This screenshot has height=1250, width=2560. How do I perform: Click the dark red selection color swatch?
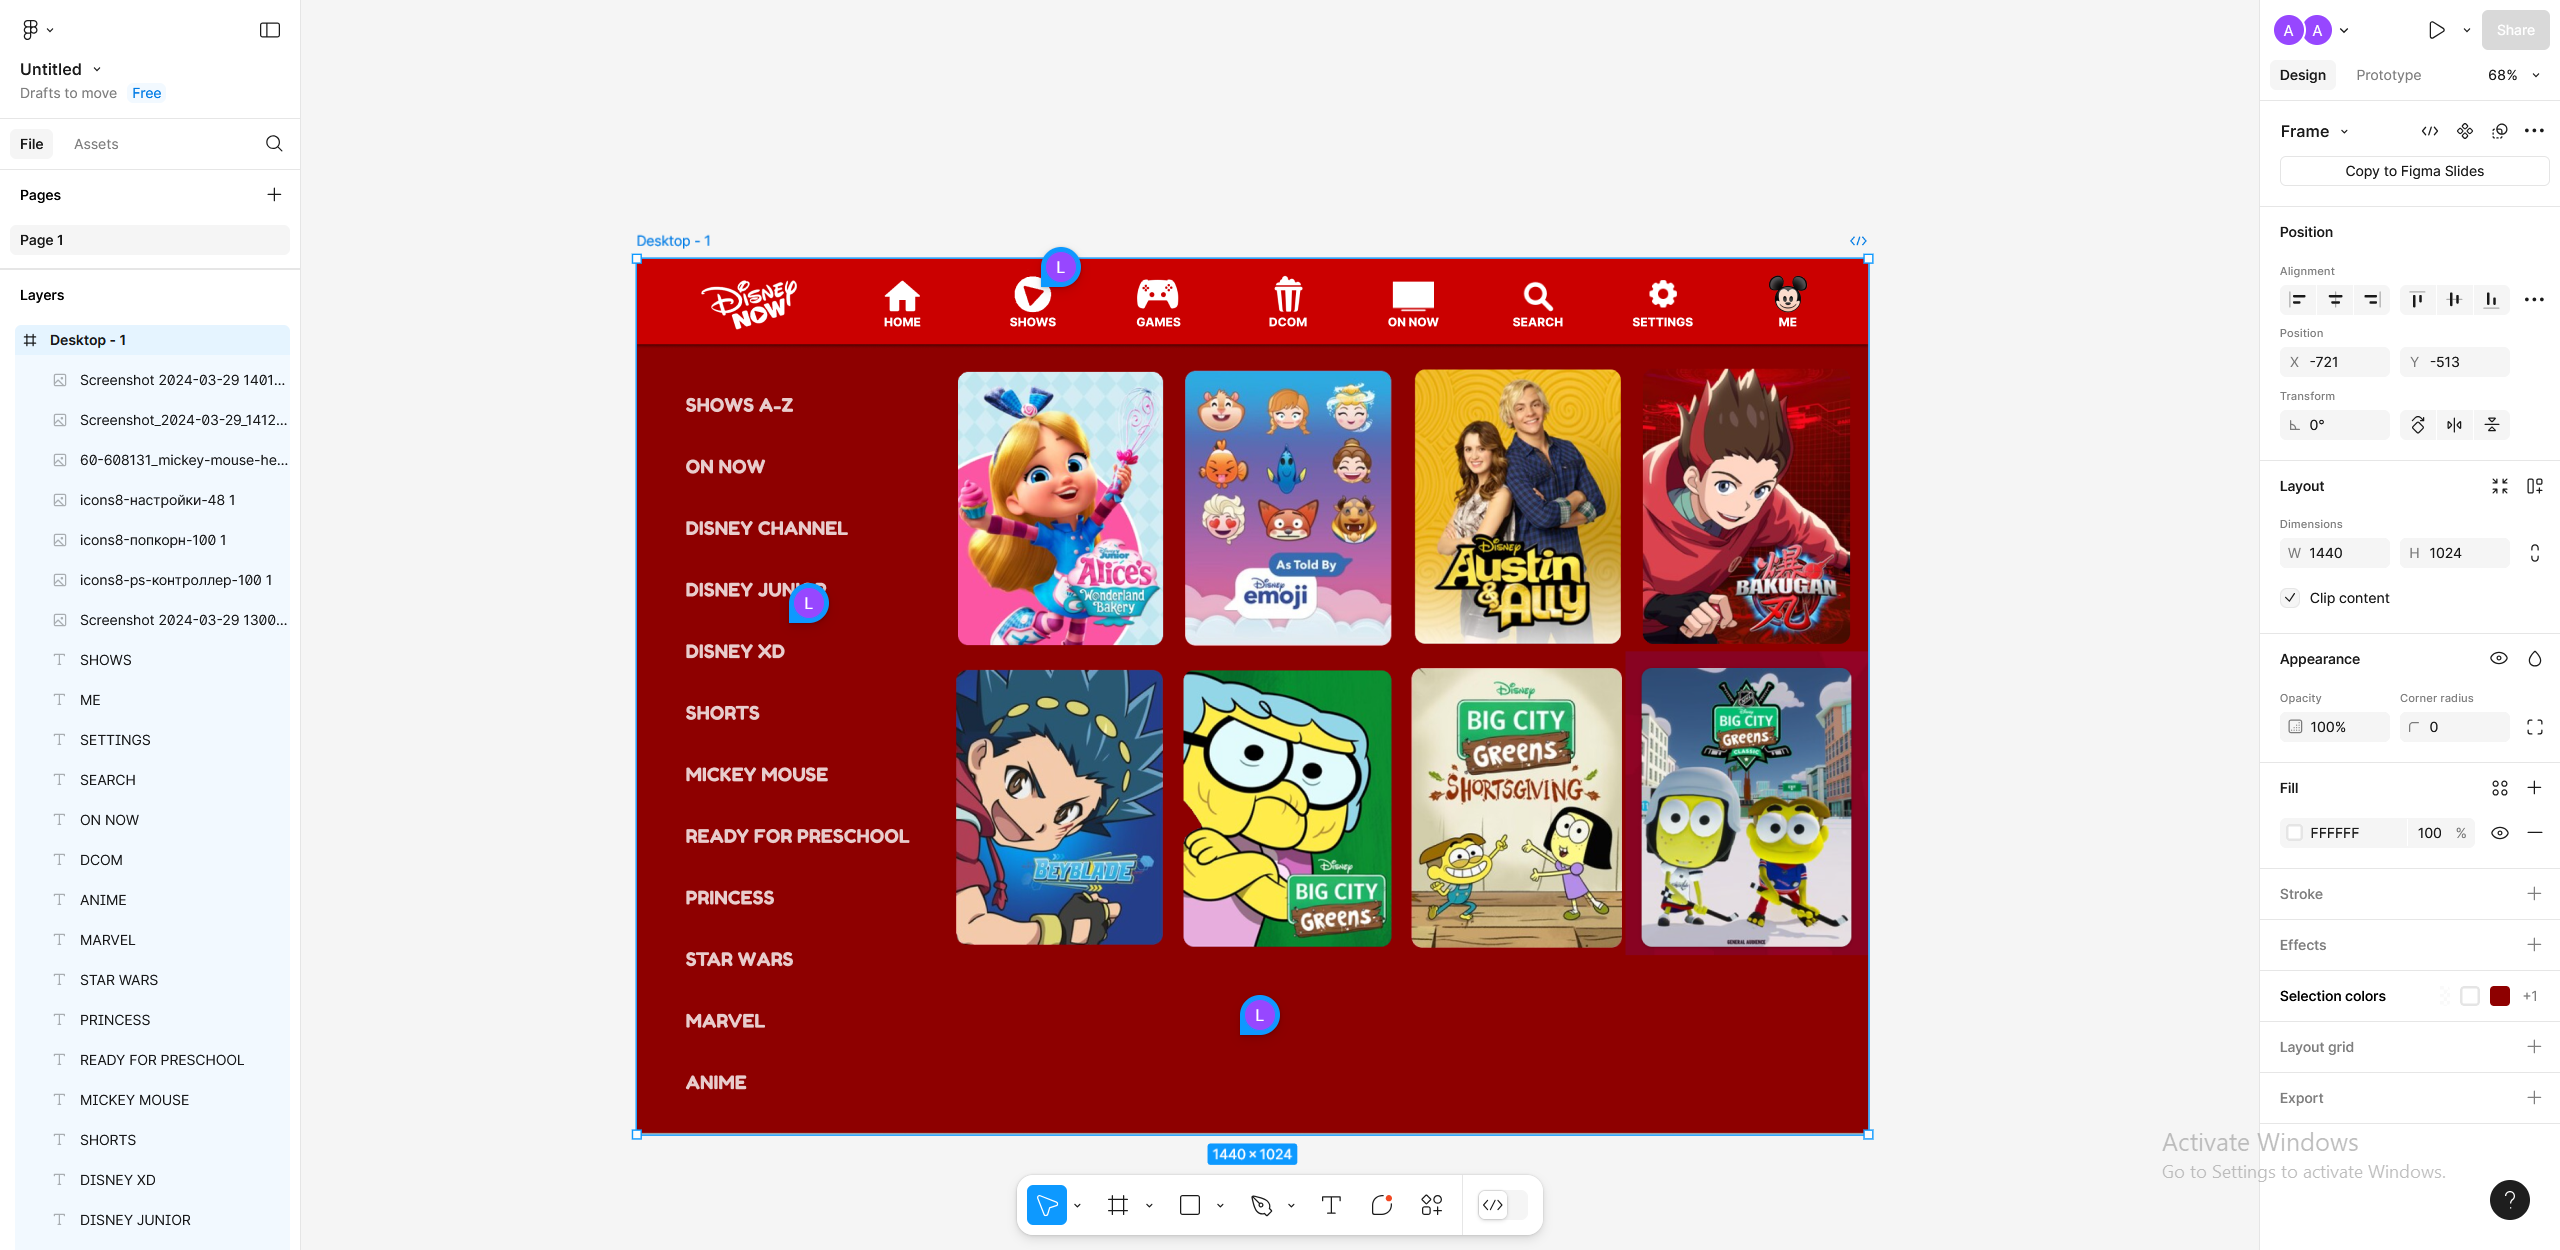(2500, 996)
